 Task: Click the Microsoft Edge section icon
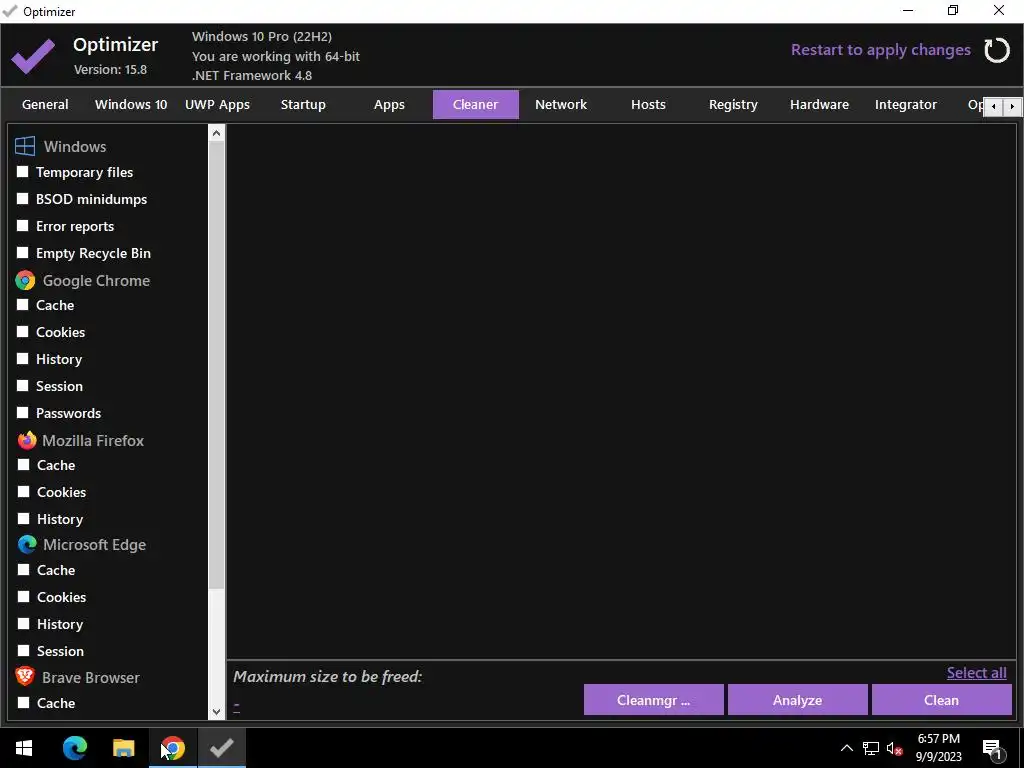point(27,545)
